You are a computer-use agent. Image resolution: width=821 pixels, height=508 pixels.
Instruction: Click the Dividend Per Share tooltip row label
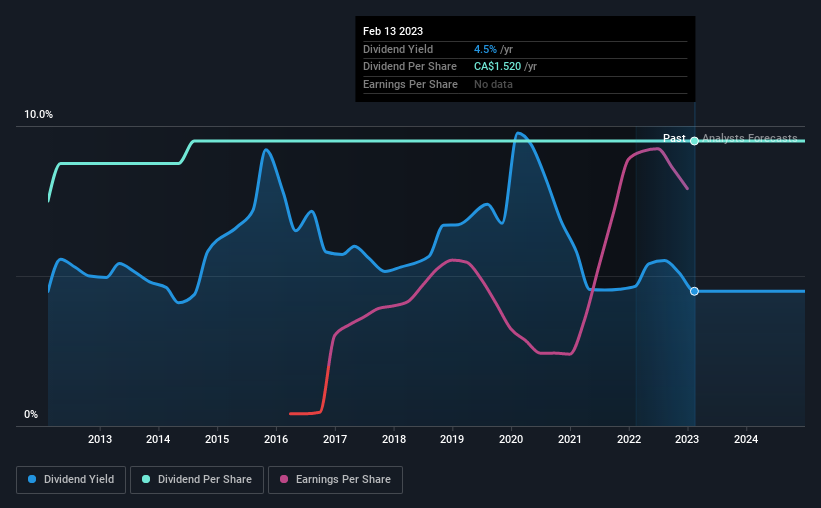pos(410,67)
